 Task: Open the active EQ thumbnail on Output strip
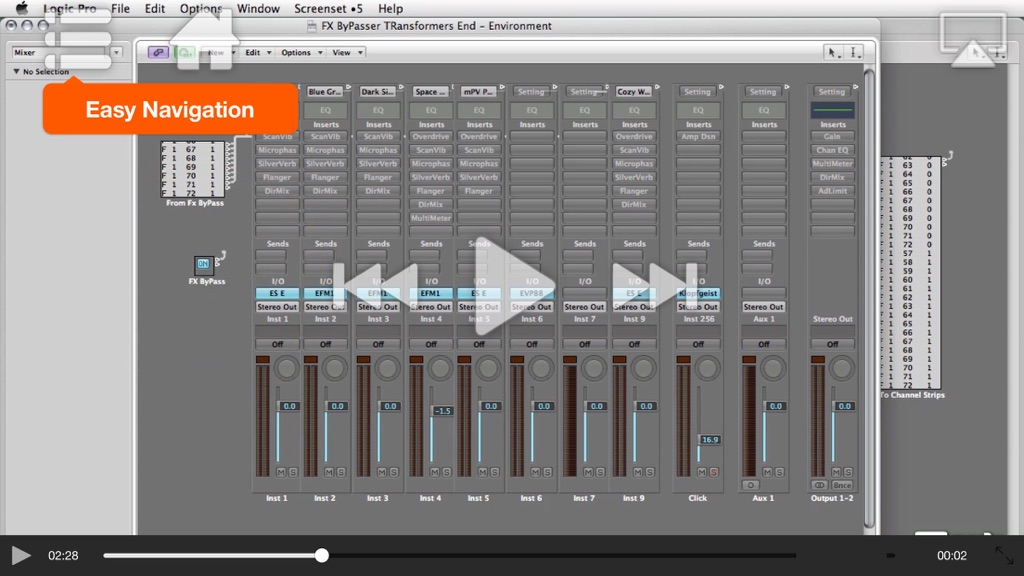click(x=832, y=110)
